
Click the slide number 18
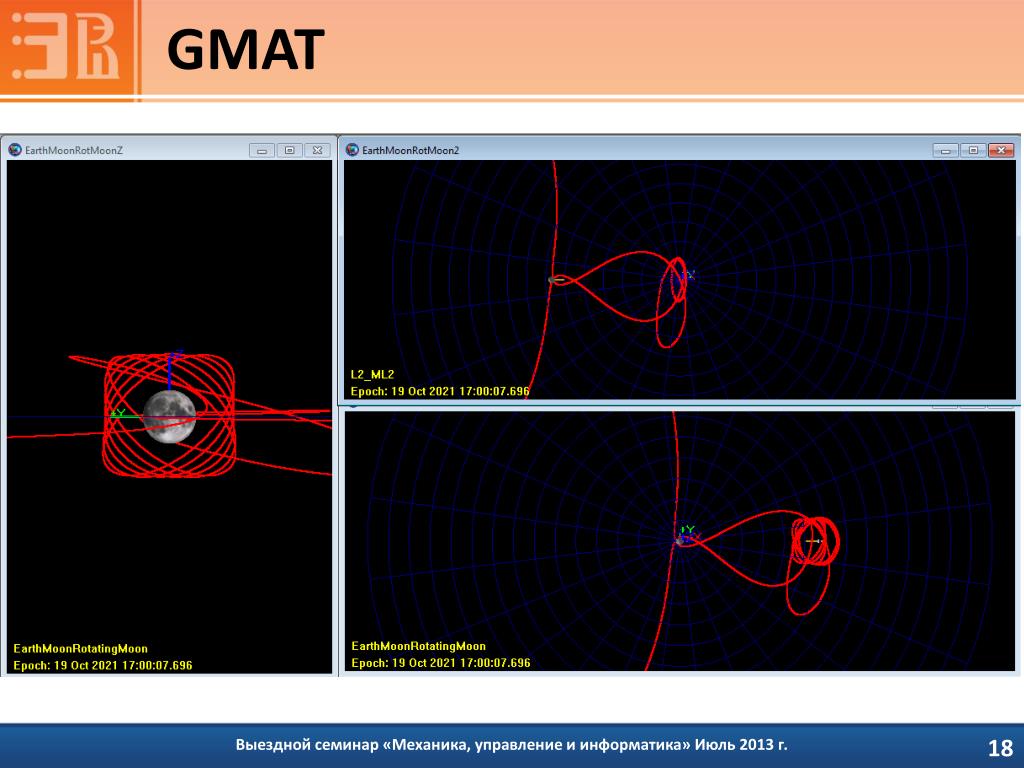coord(1000,748)
